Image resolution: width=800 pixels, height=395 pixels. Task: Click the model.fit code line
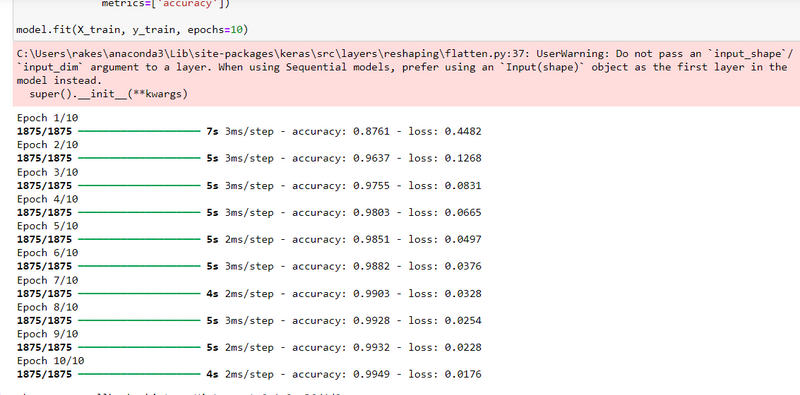[x=132, y=30]
